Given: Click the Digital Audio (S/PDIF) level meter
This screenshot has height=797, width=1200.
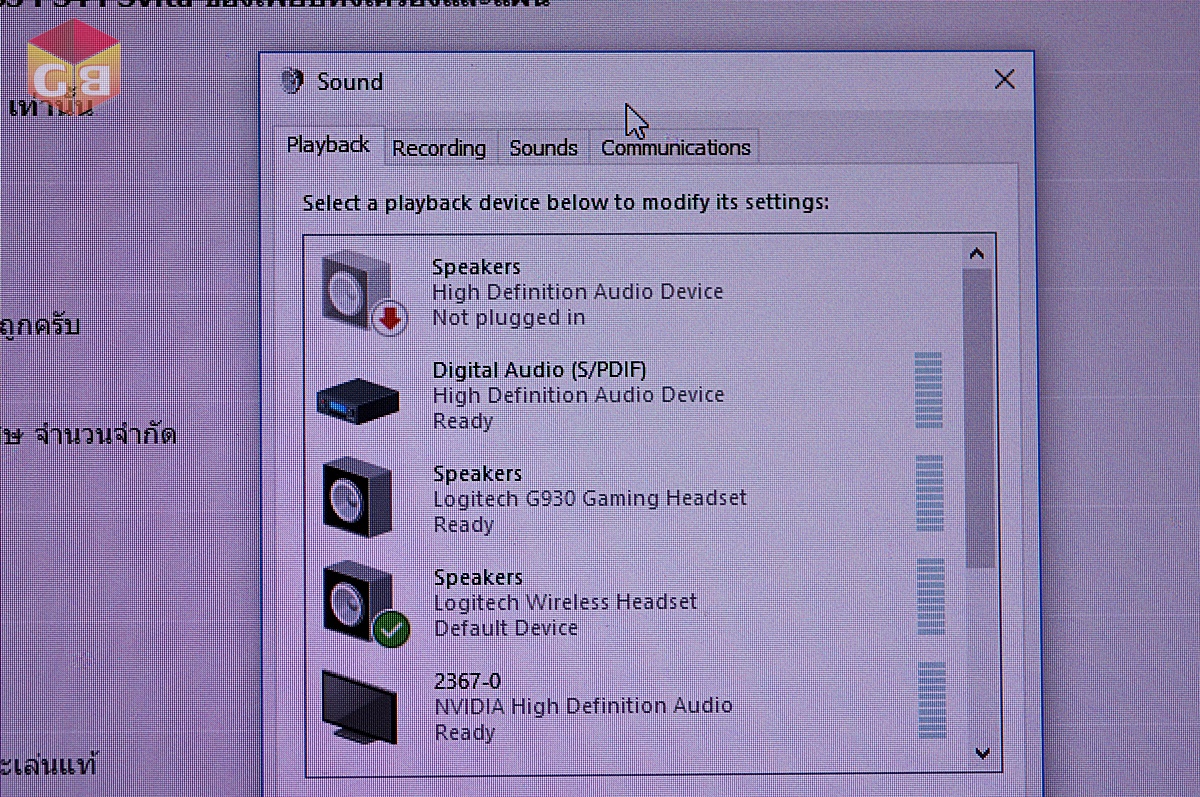Looking at the screenshot, I should [929, 390].
